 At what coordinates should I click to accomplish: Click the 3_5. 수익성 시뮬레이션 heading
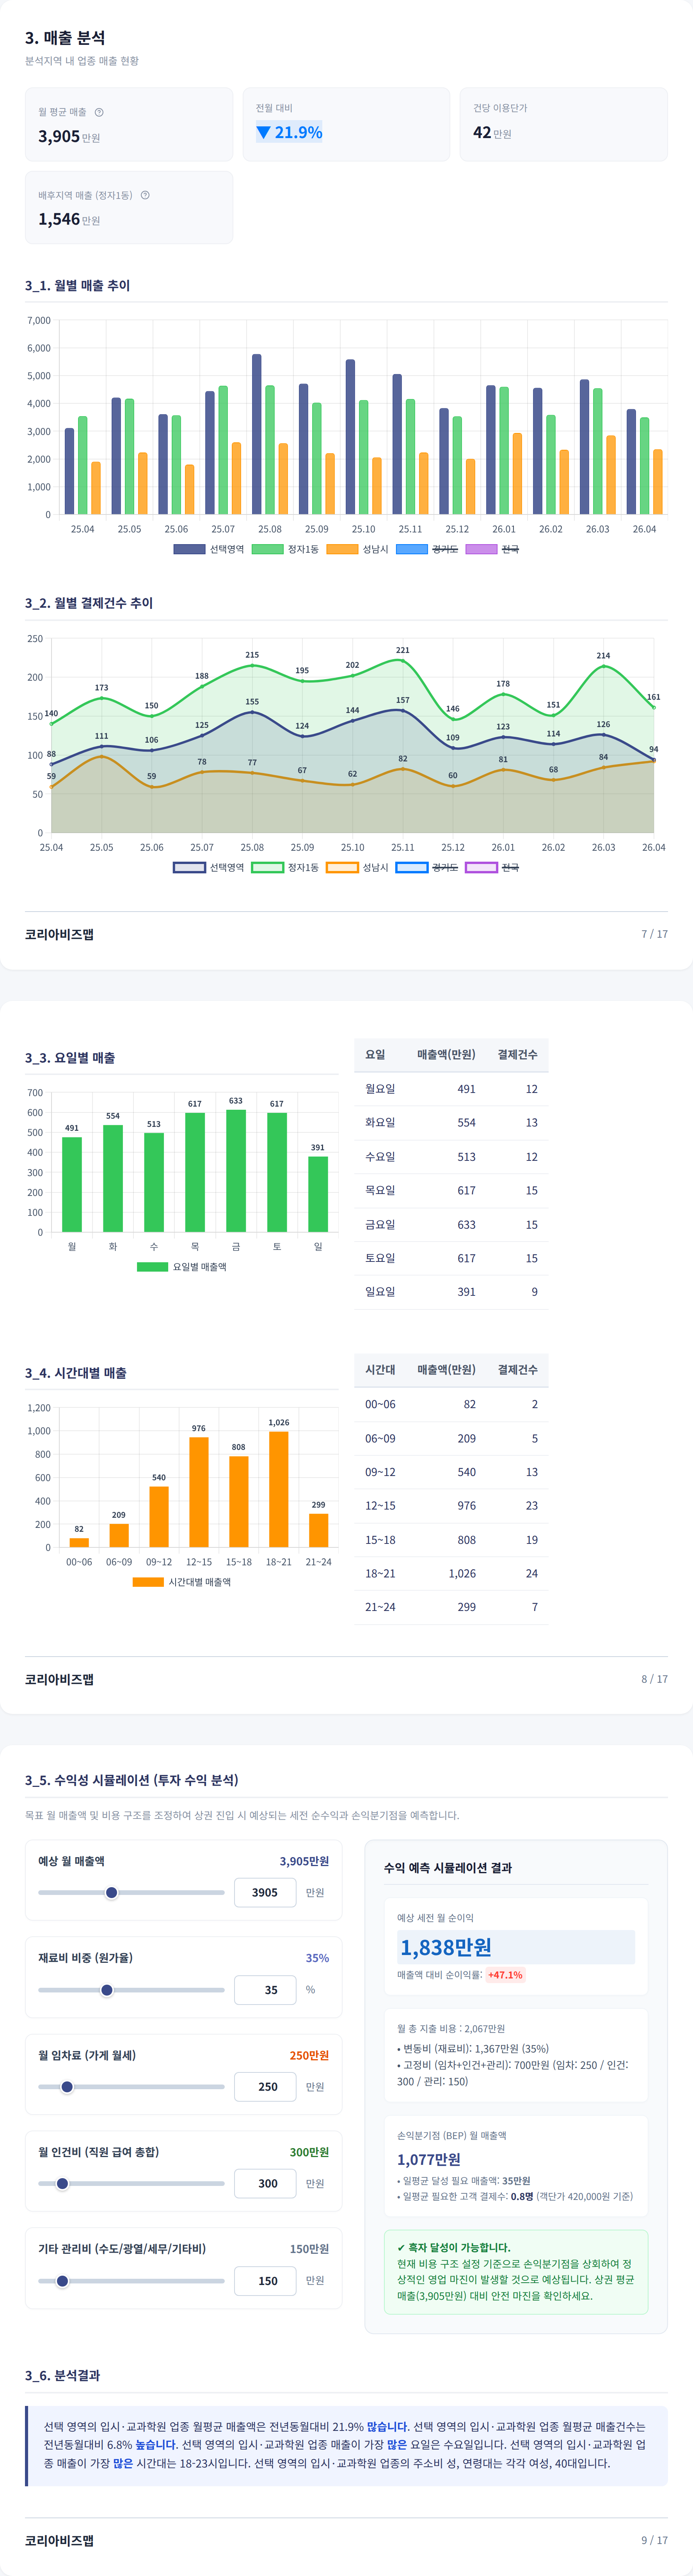pos(132,1780)
